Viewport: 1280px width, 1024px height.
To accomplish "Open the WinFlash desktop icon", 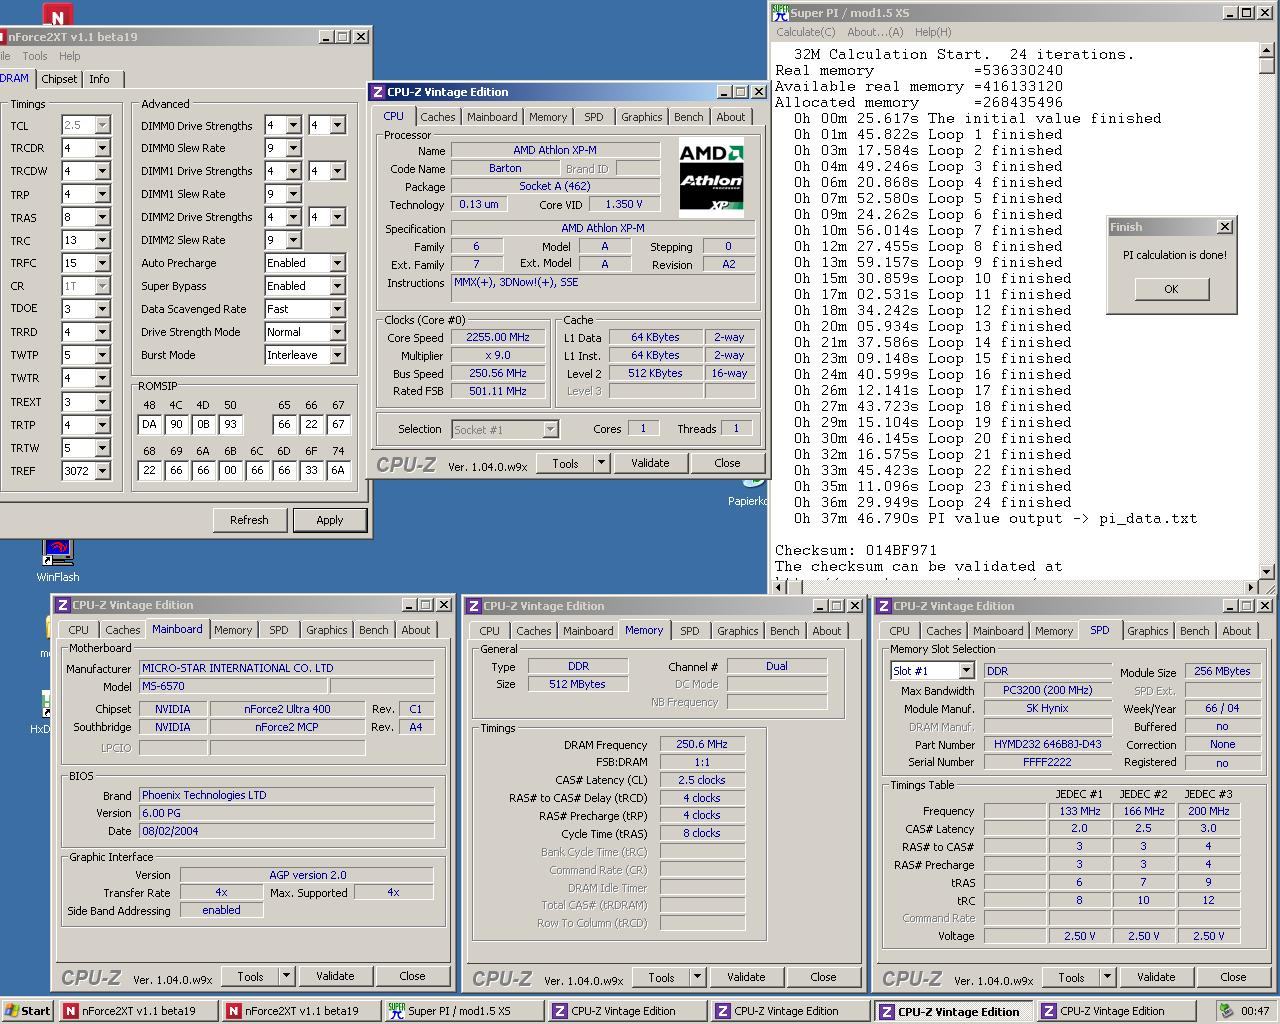I will (x=58, y=560).
